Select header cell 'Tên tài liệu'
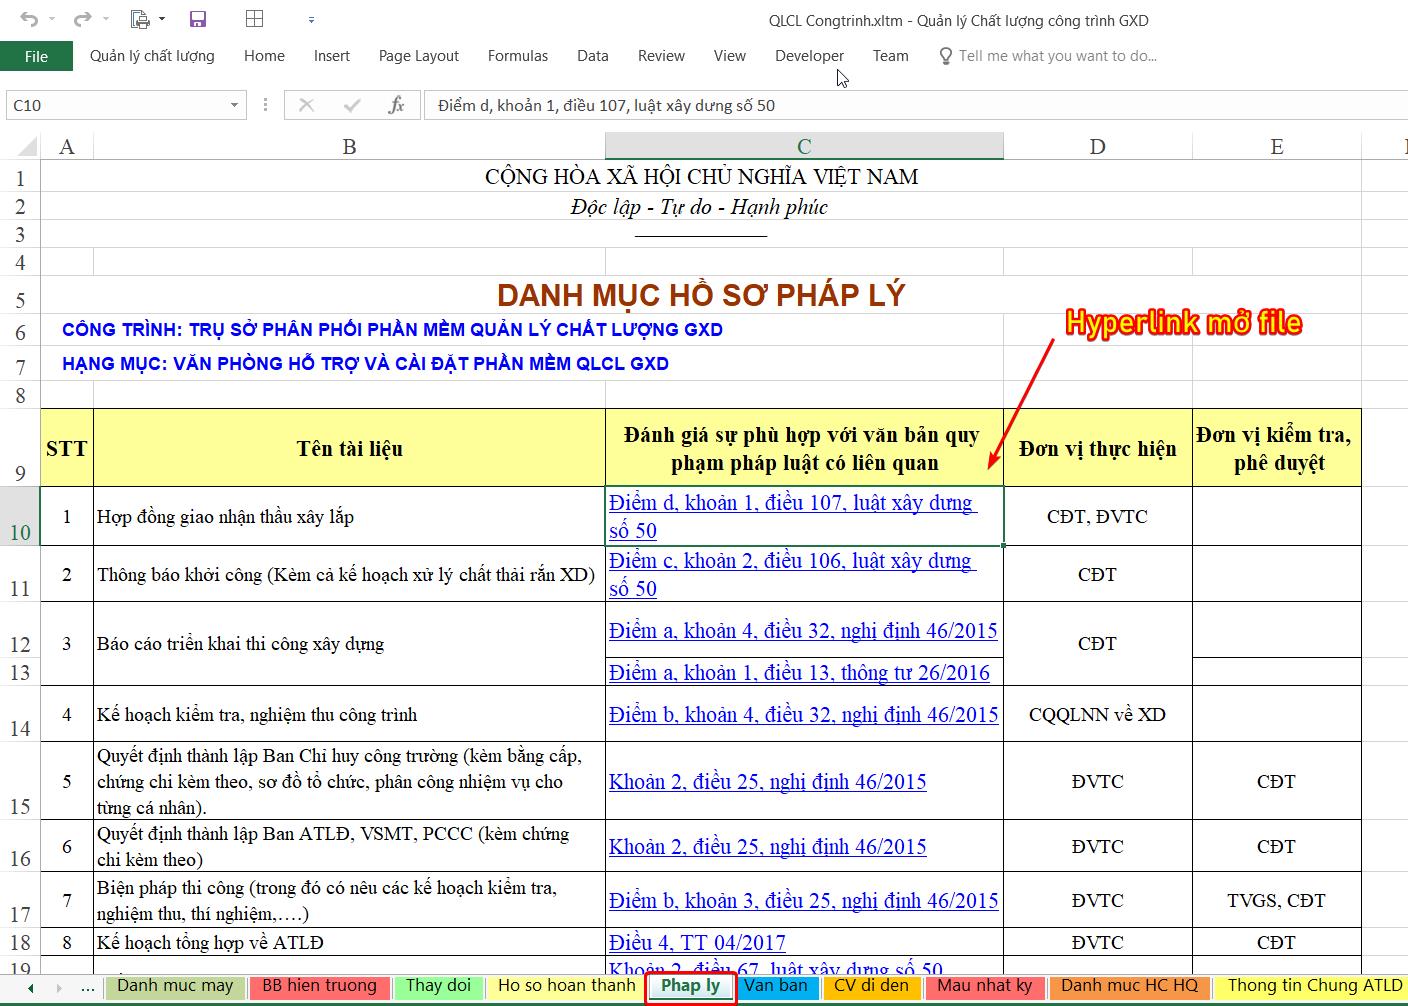1408x1006 pixels. coord(349,448)
